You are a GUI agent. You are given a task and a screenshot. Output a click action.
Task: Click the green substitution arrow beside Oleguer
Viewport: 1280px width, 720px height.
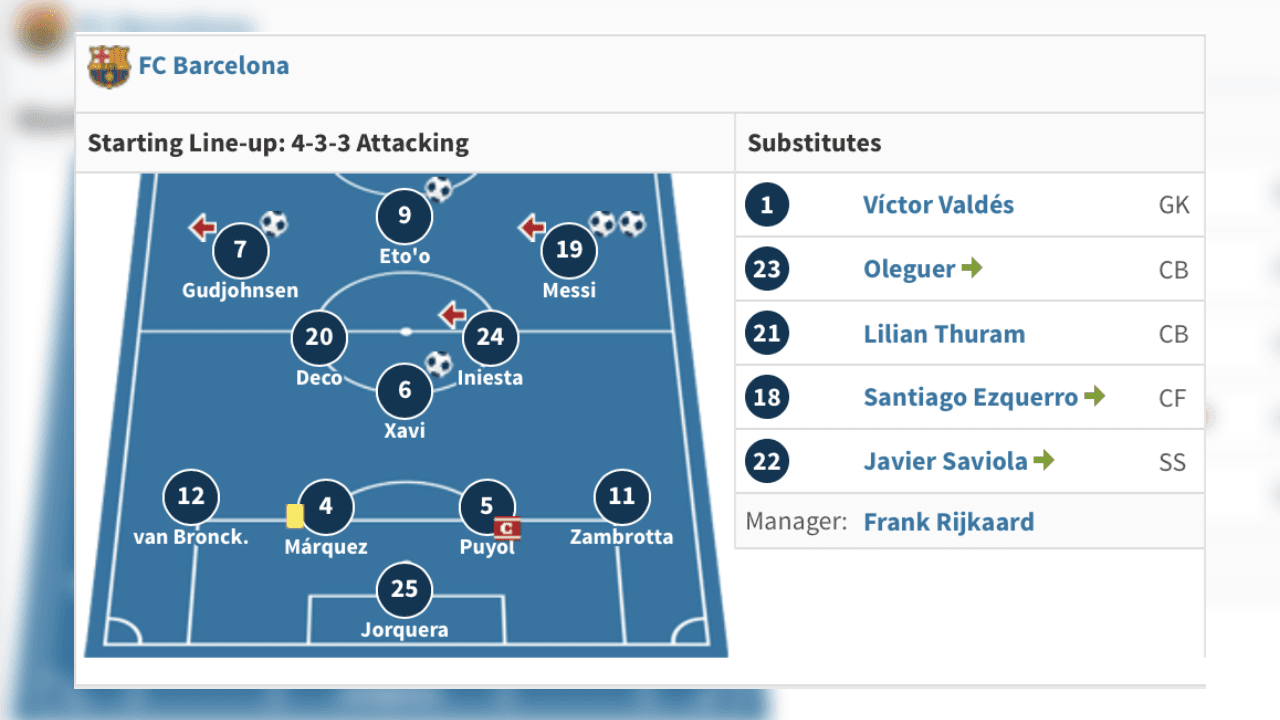click(972, 268)
